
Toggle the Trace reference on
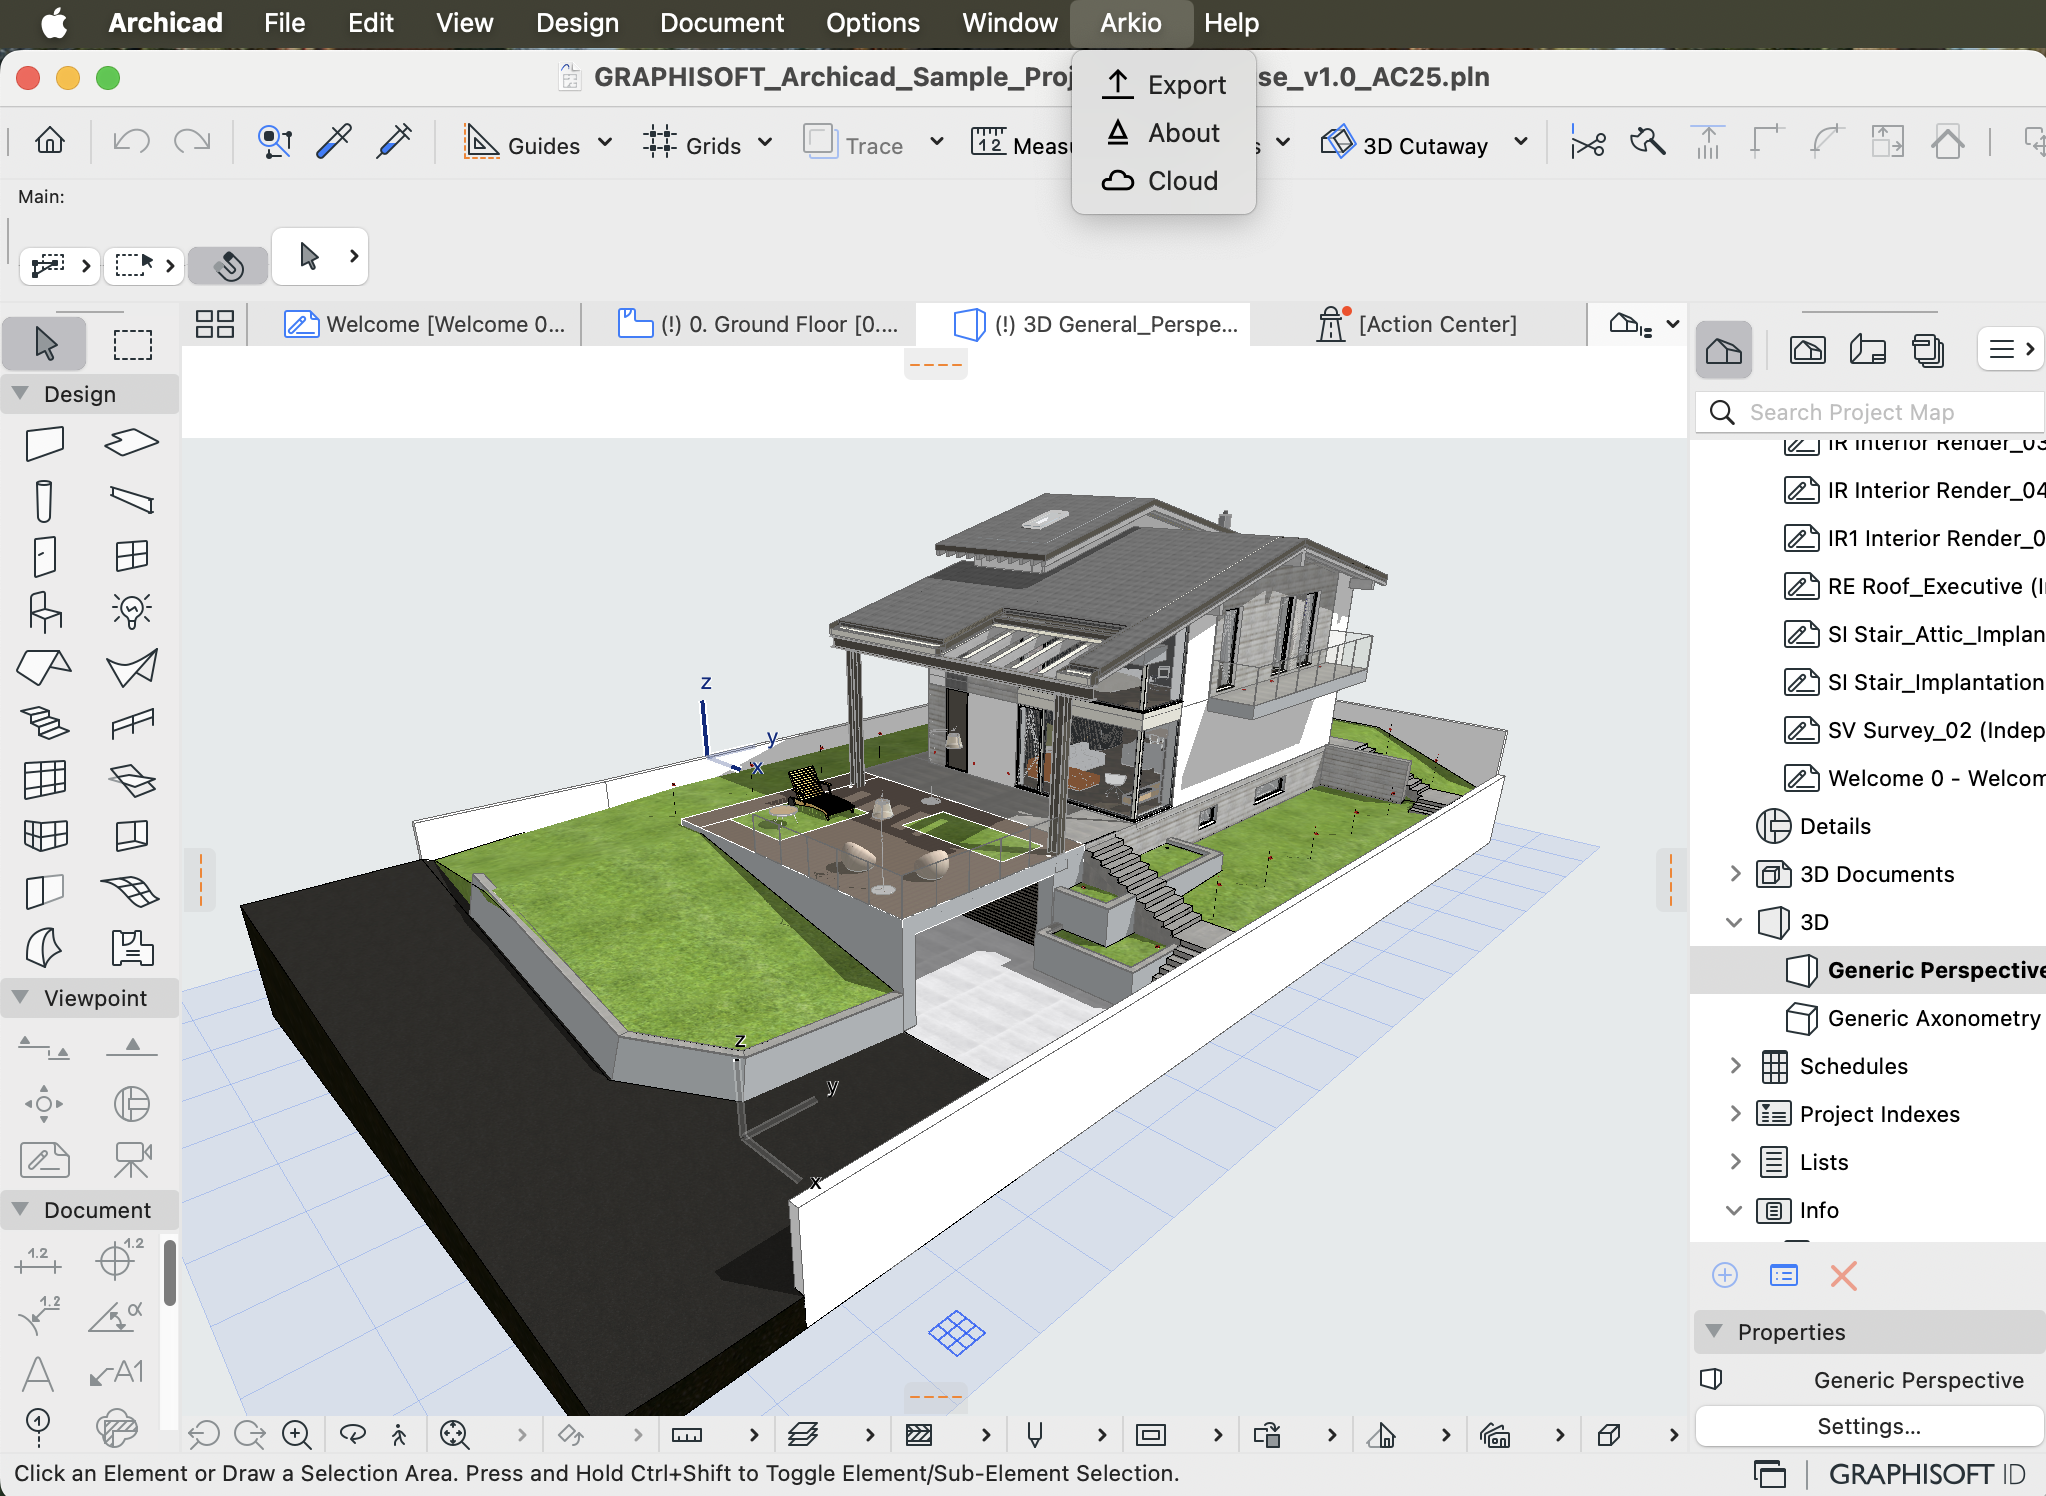tap(820, 143)
